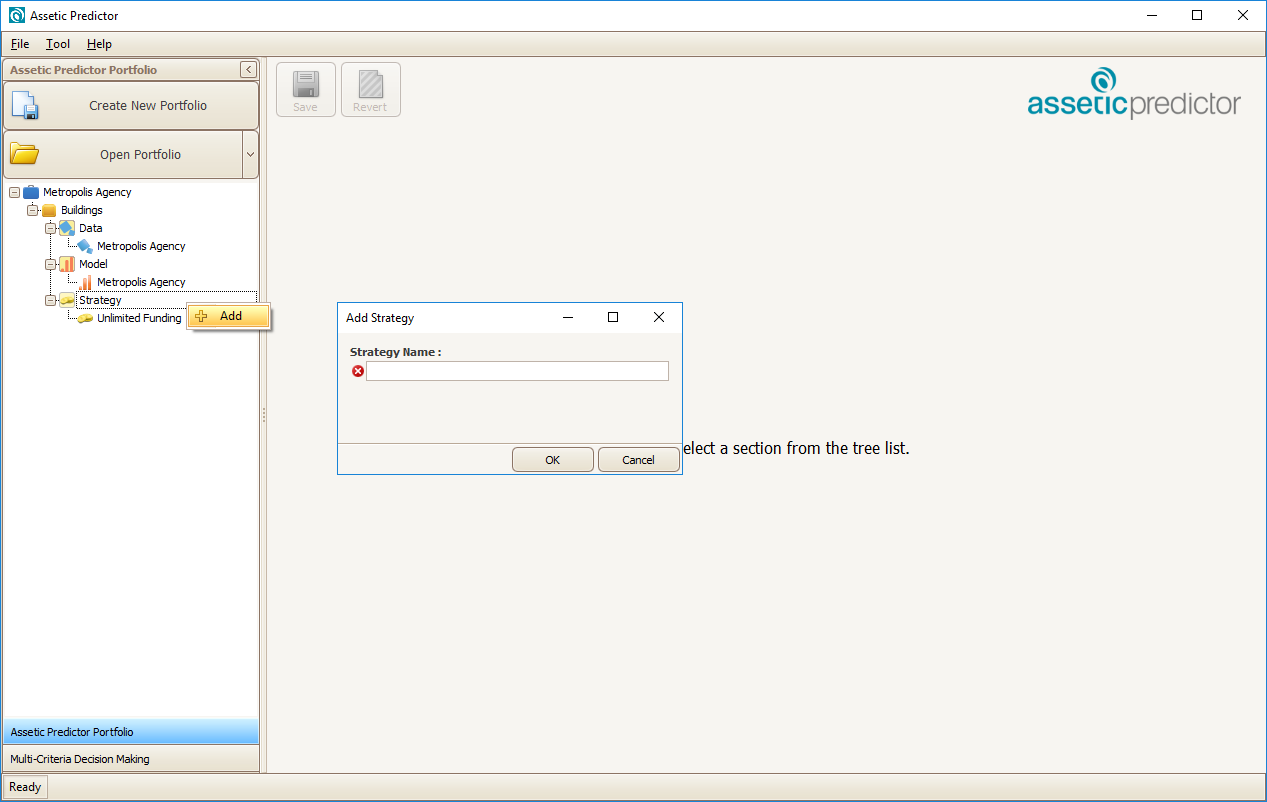Screen dimensions: 1267x802
Task: Click the Create New Portfolio button
Action: [x=131, y=105]
